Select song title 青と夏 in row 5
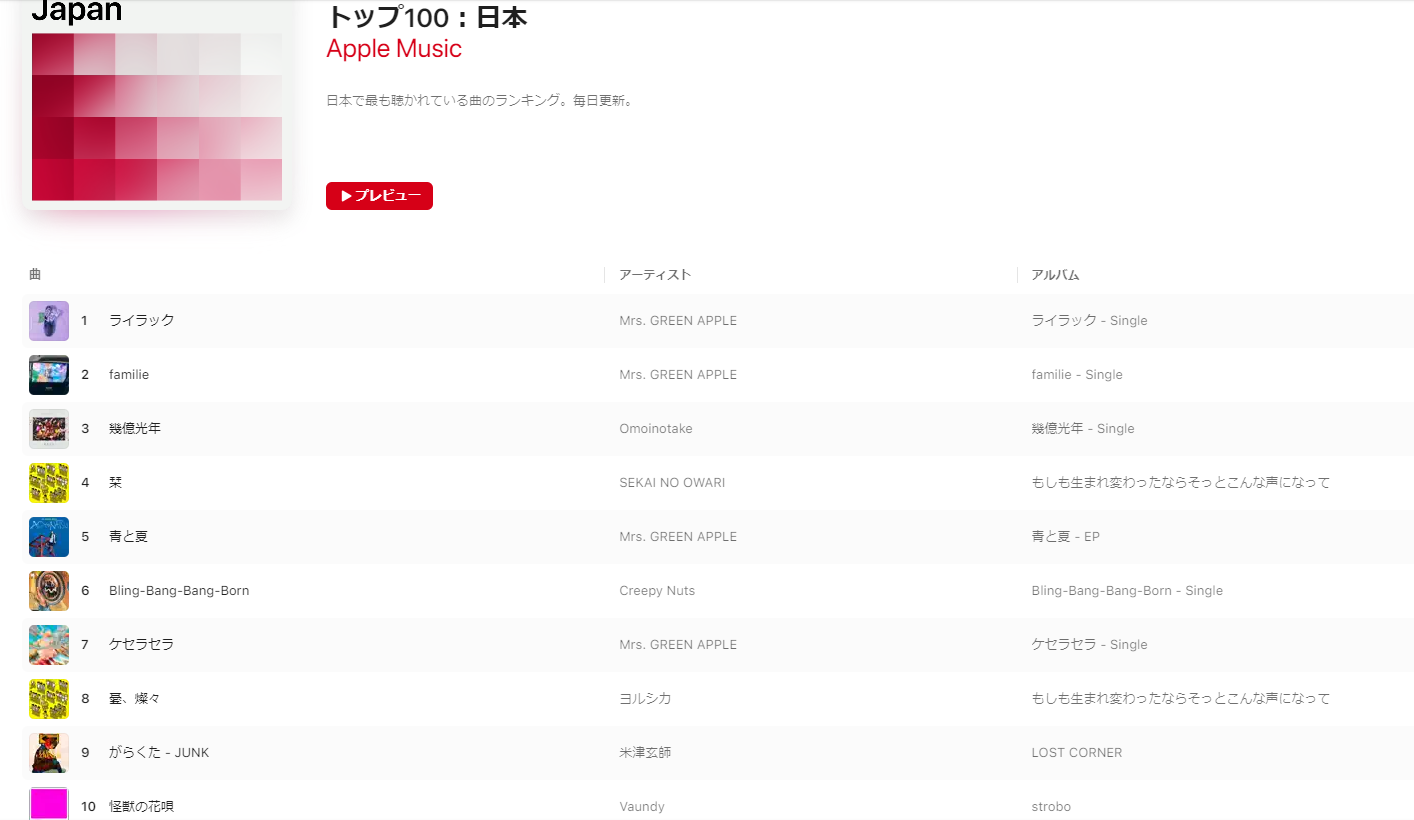This screenshot has width=1414, height=820. pyautogui.click(x=128, y=536)
